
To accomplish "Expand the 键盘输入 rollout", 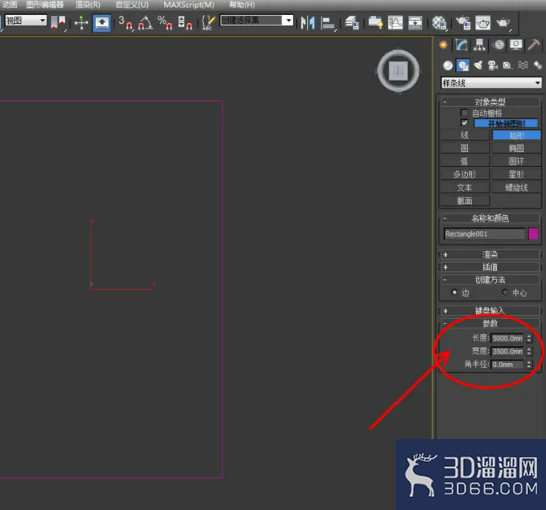I will pyautogui.click(x=490, y=310).
